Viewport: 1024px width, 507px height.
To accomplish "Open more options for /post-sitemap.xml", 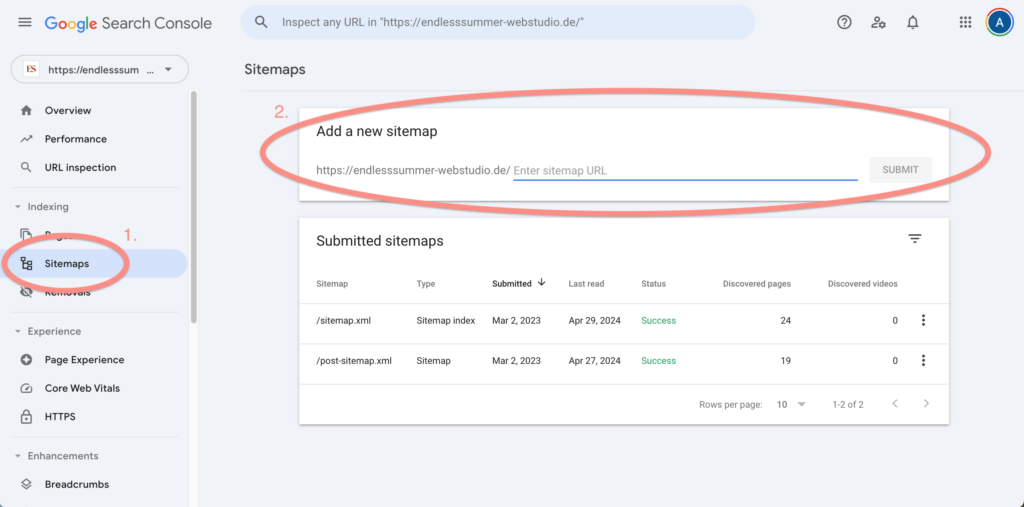I will tap(923, 360).
